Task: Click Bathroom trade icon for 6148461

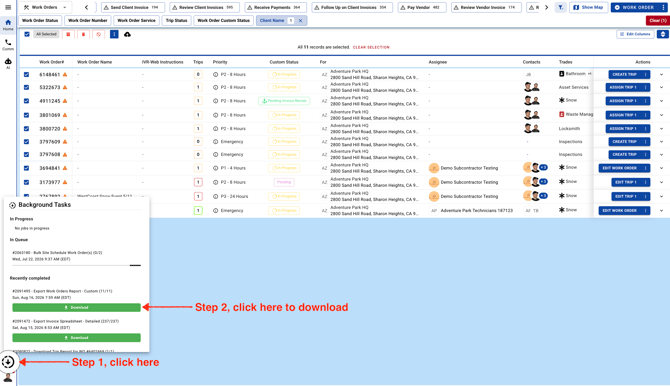Action: 561,74
